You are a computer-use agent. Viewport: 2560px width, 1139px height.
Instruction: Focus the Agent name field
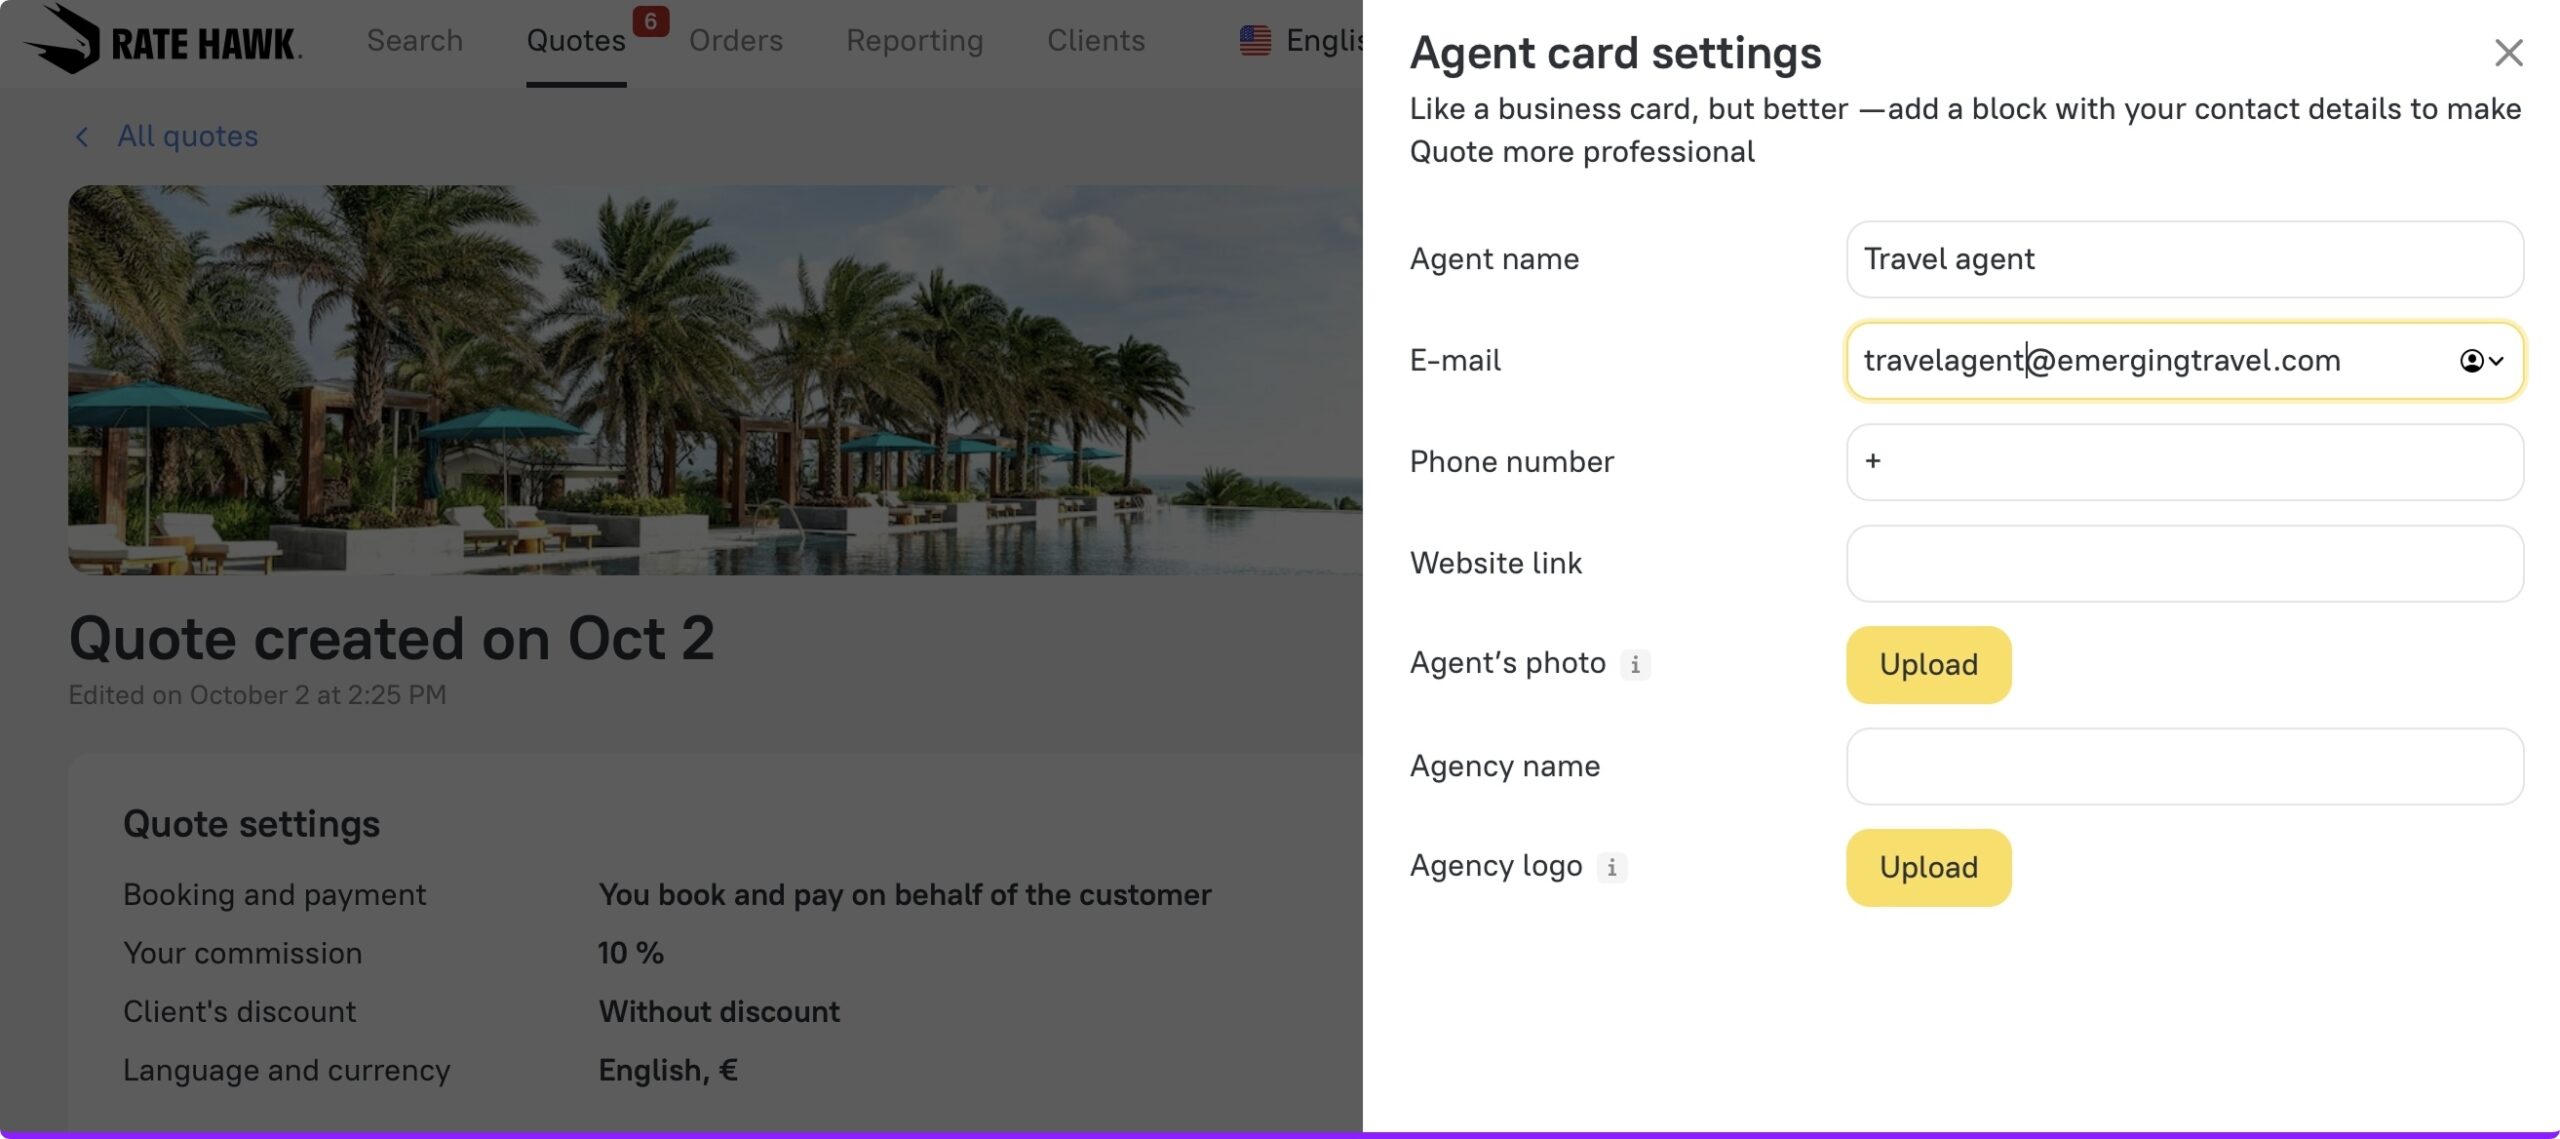tap(2184, 260)
